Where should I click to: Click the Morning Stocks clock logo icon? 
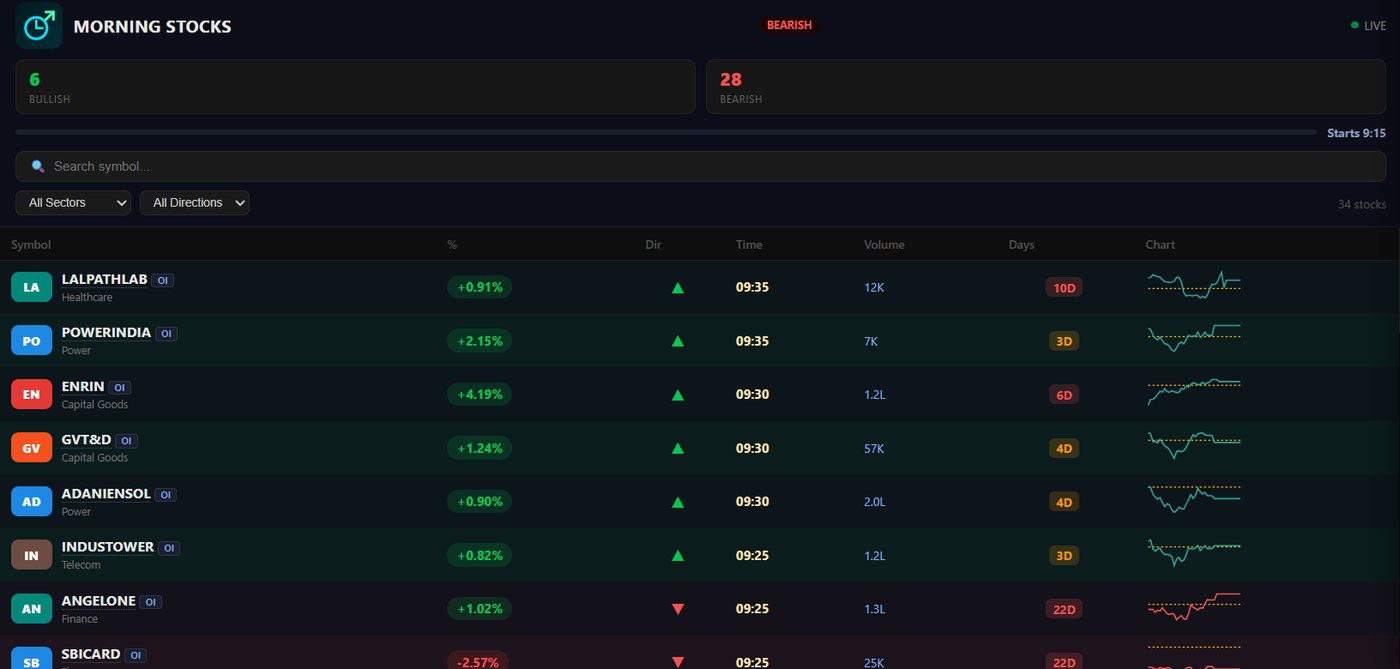click(39, 26)
